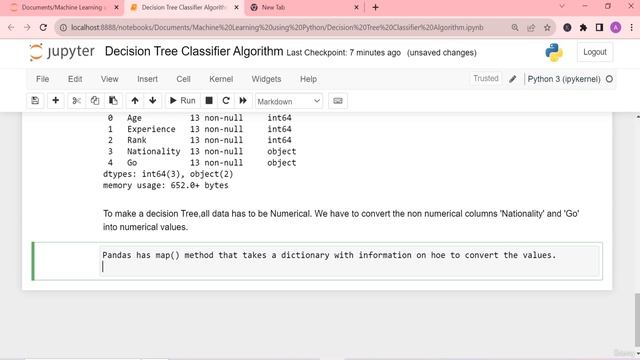640x360 pixels.
Task: Reload the current page
Action: coord(43,27)
